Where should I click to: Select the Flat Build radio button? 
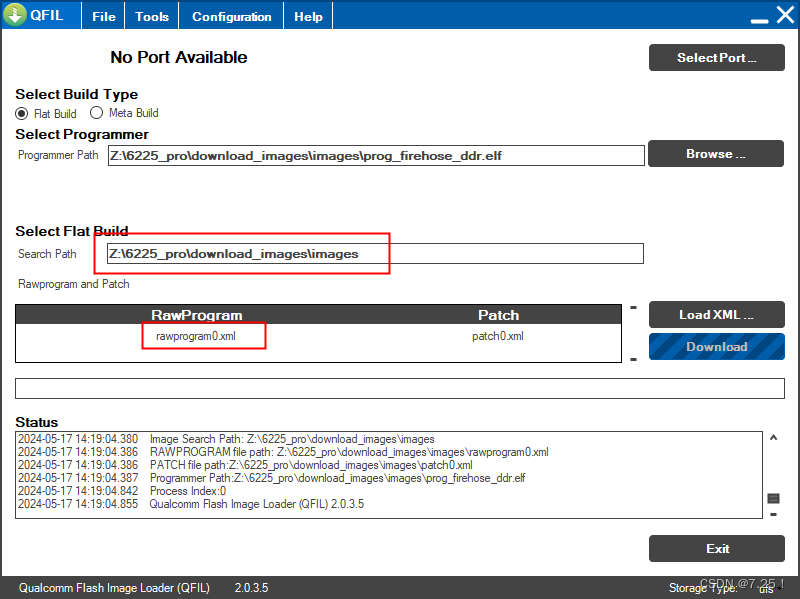pos(21,113)
